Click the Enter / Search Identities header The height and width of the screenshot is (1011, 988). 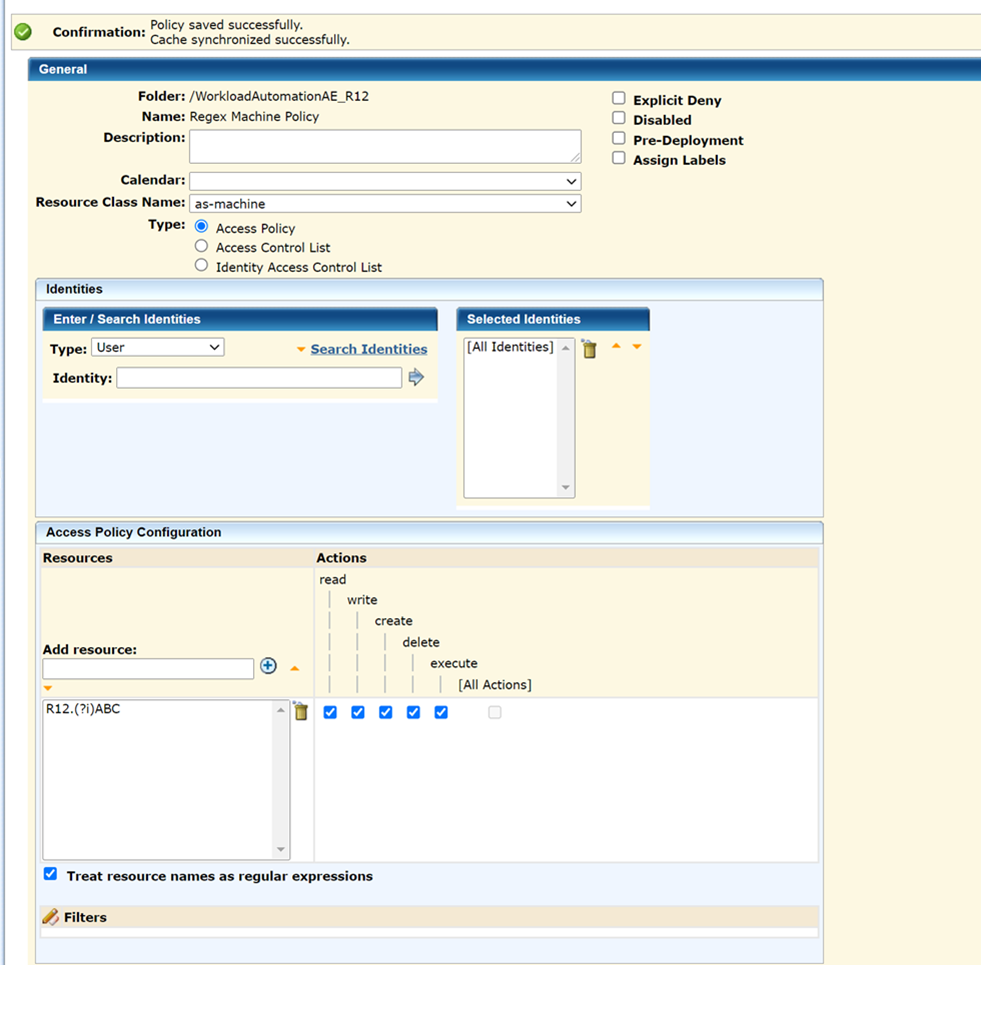coord(240,319)
